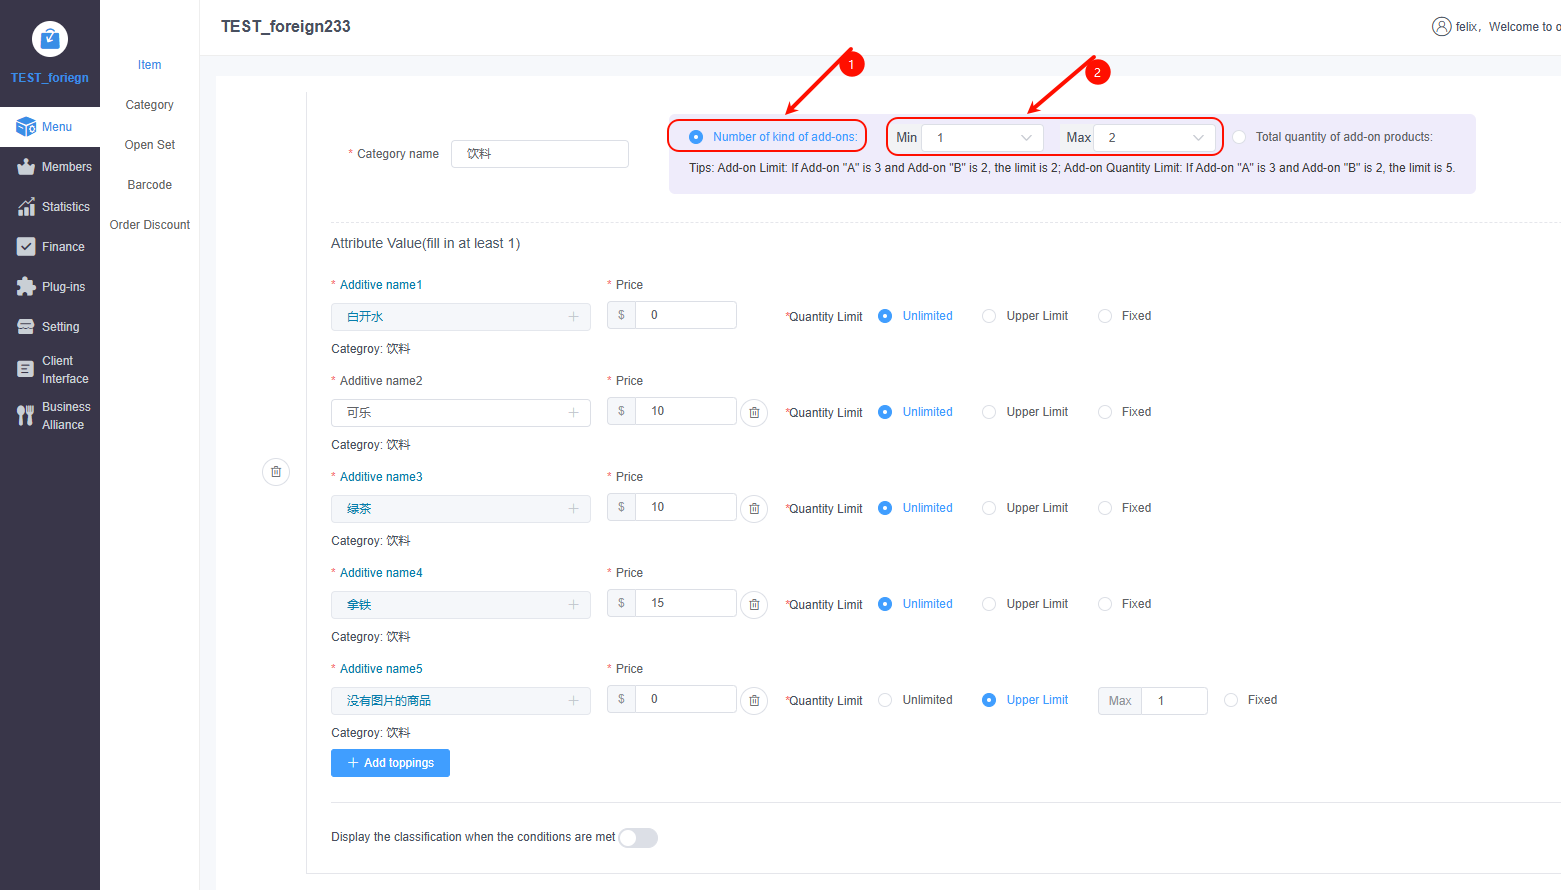Toggle Display the classification when conditions met
This screenshot has height=890, width=1561.
pos(638,838)
